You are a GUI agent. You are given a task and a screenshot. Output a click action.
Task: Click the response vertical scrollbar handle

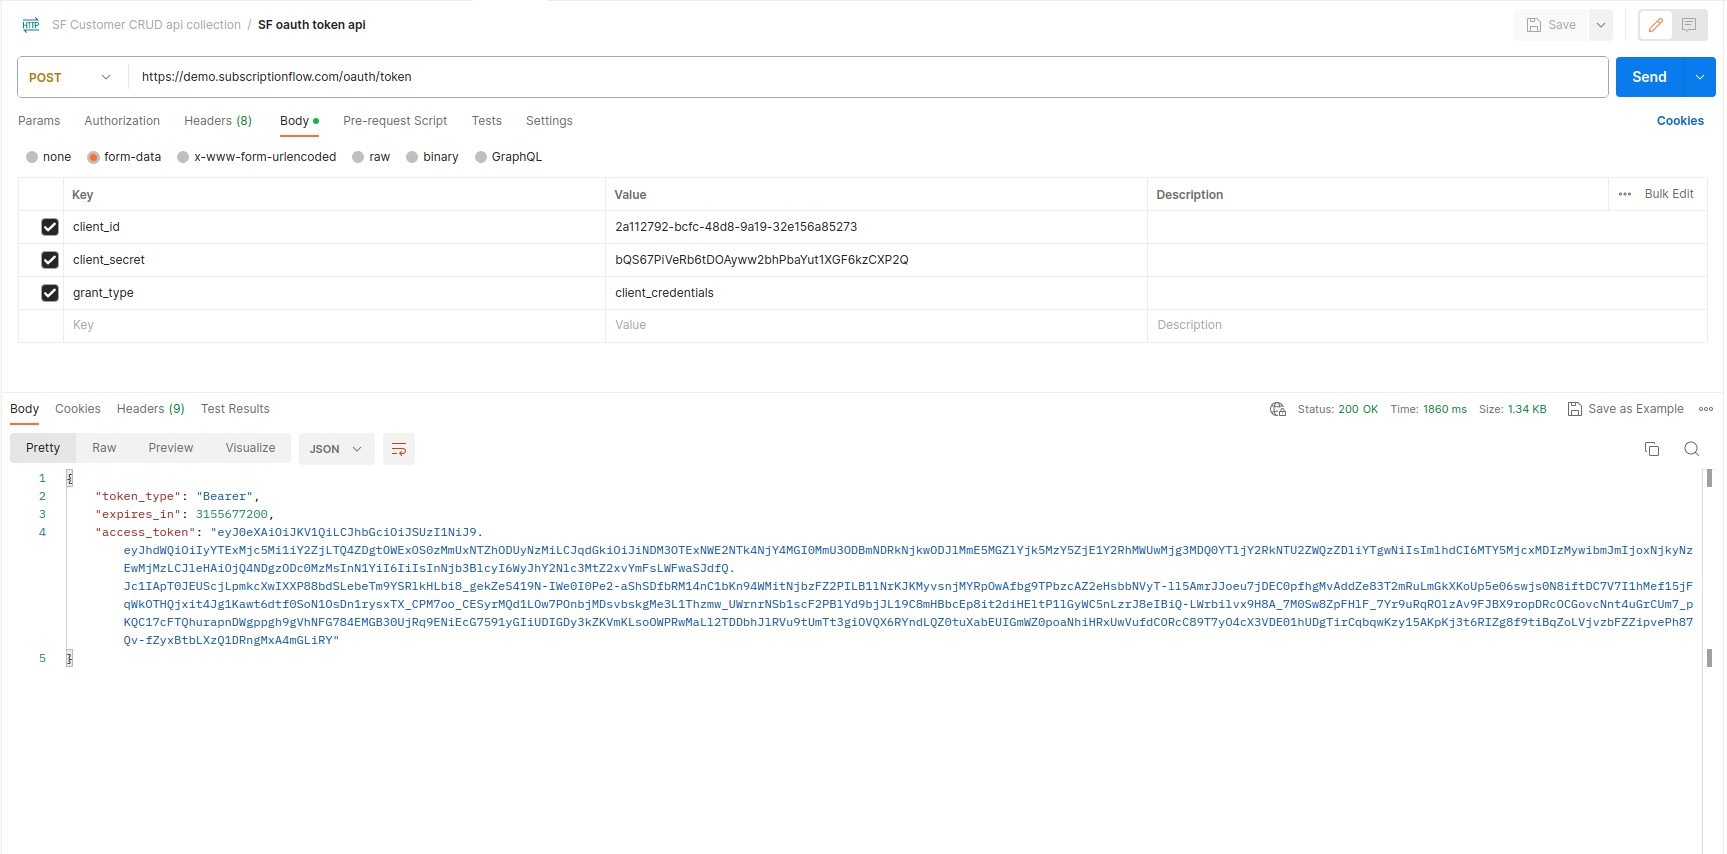pos(1709,478)
